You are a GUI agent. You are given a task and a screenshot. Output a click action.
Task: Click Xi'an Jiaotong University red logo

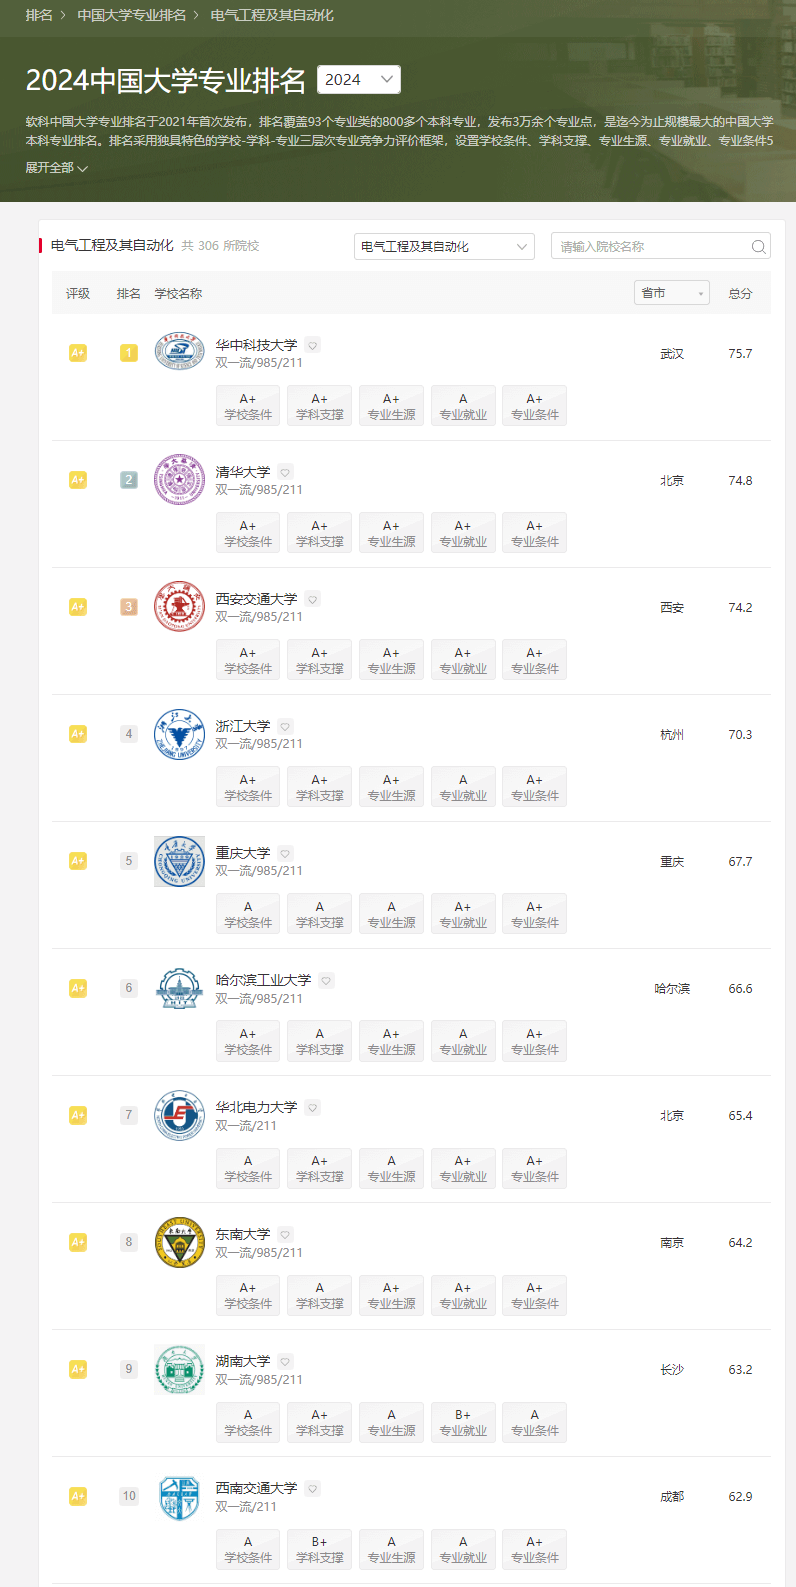click(x=179, y=606)
